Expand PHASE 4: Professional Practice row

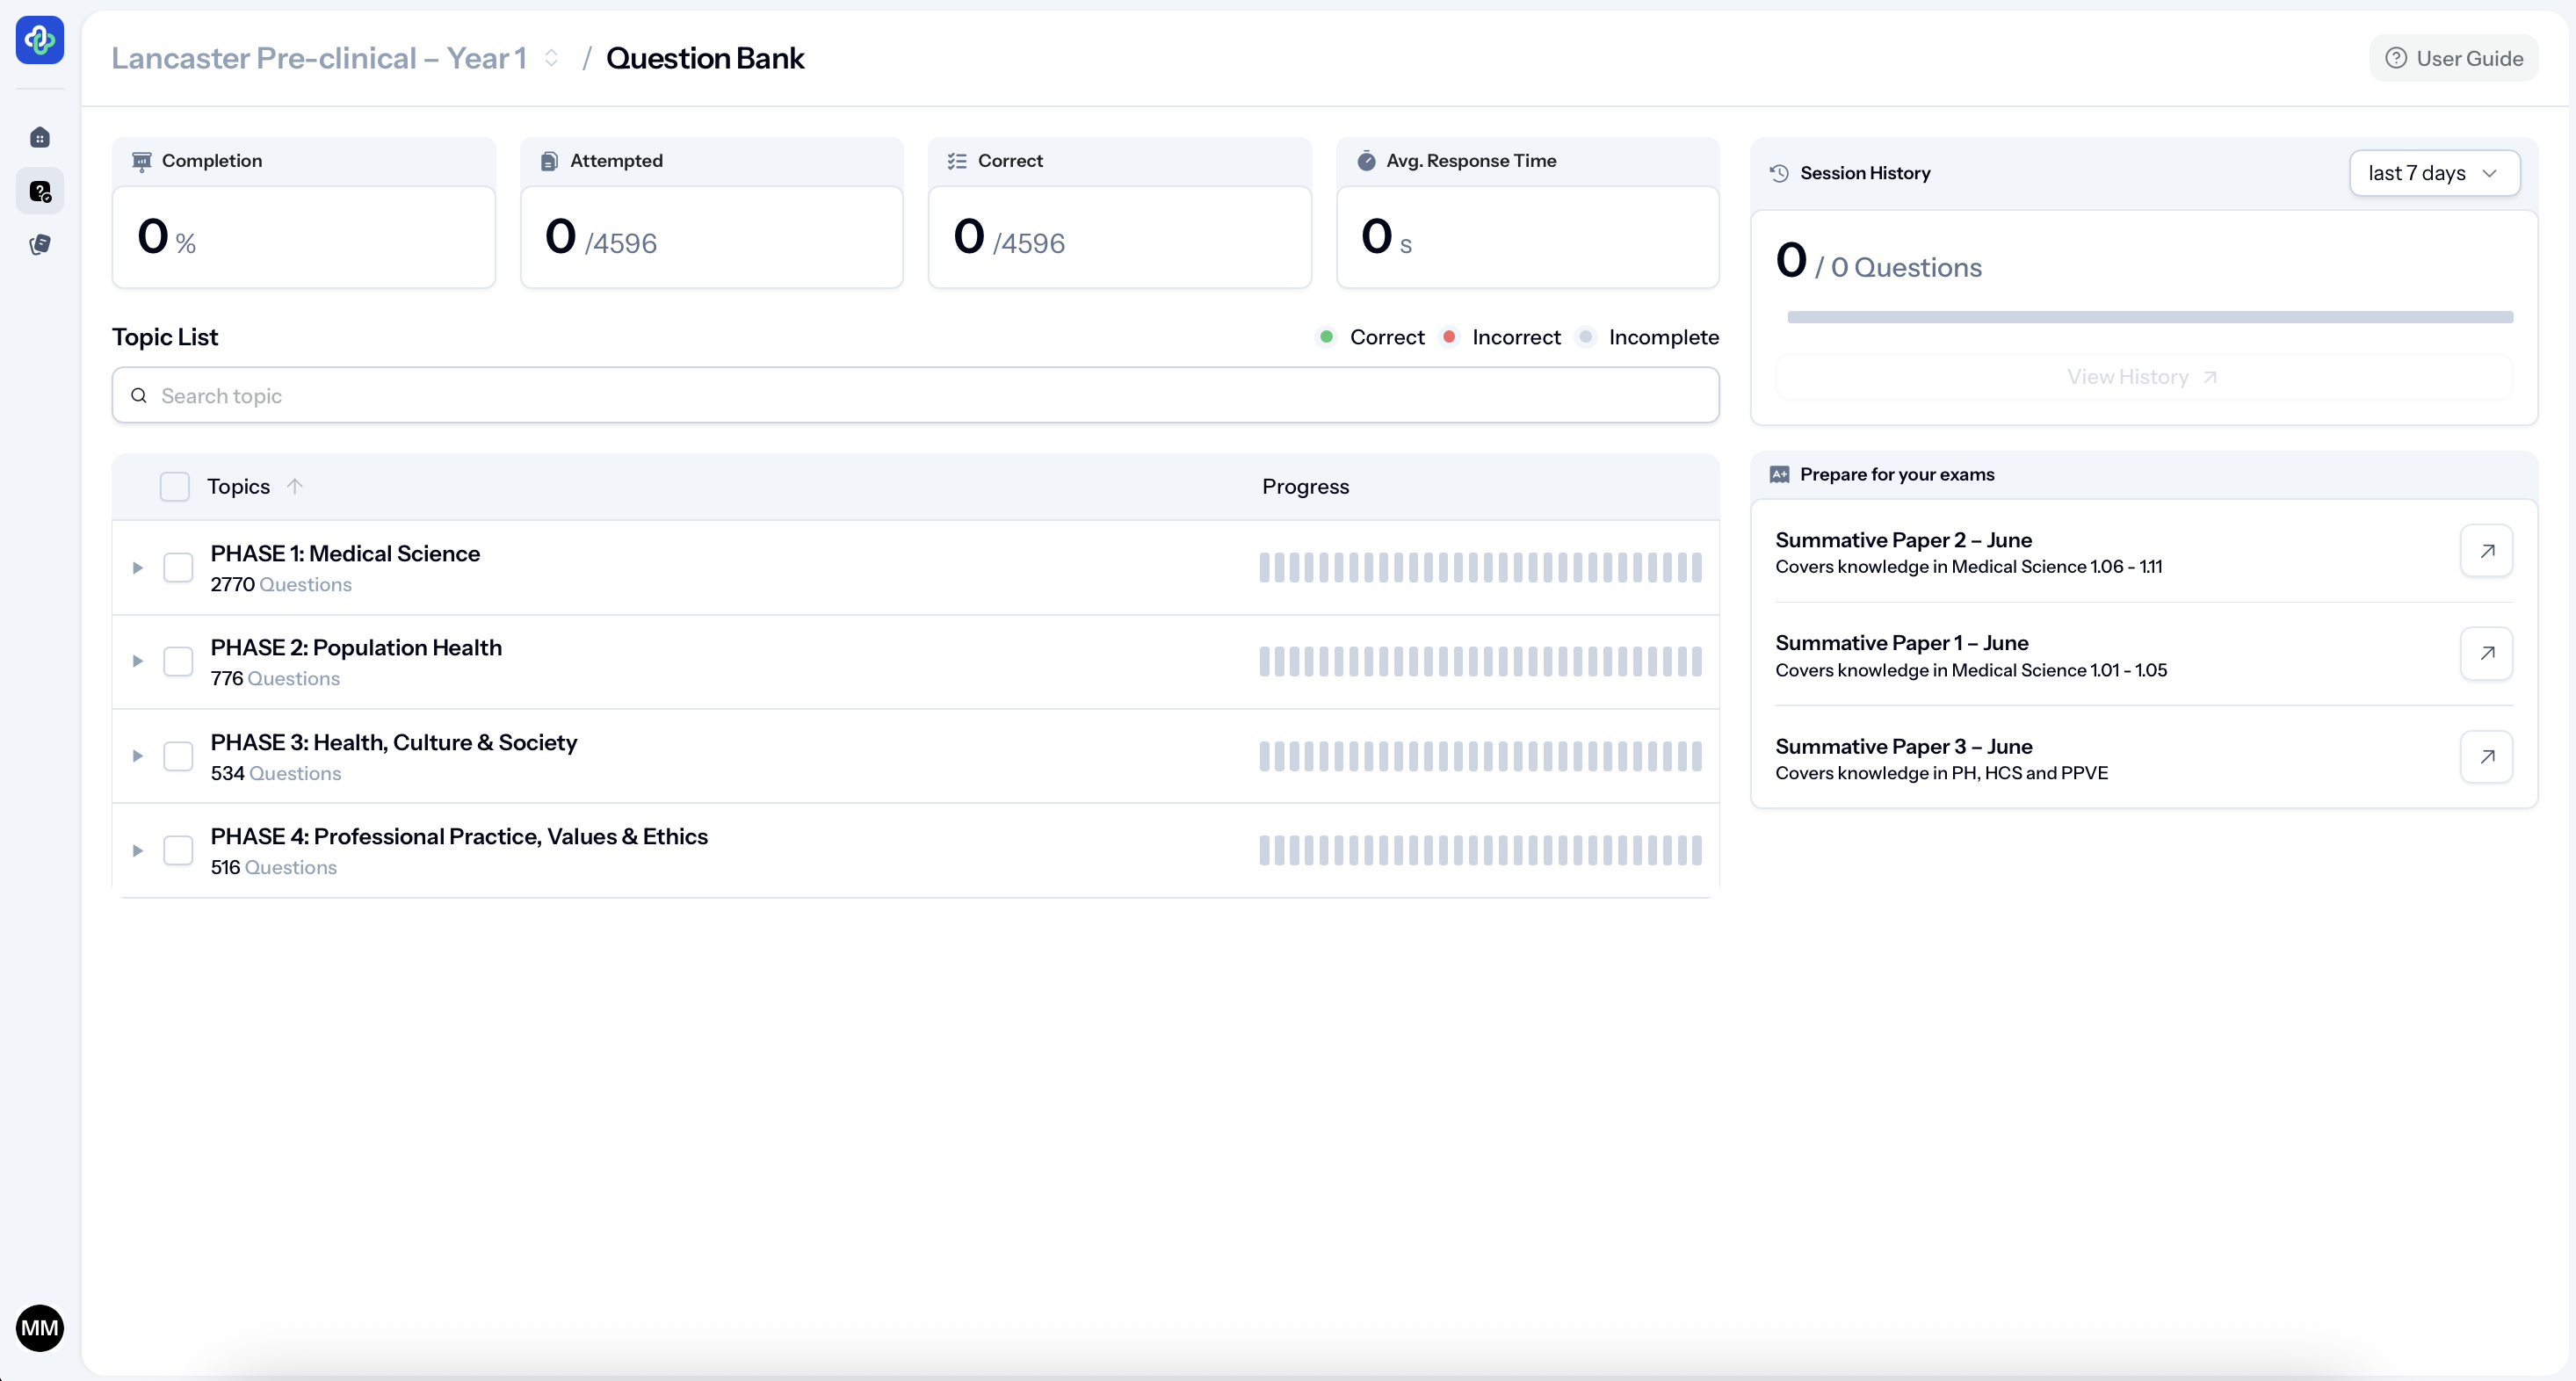(x=138, y=850)
